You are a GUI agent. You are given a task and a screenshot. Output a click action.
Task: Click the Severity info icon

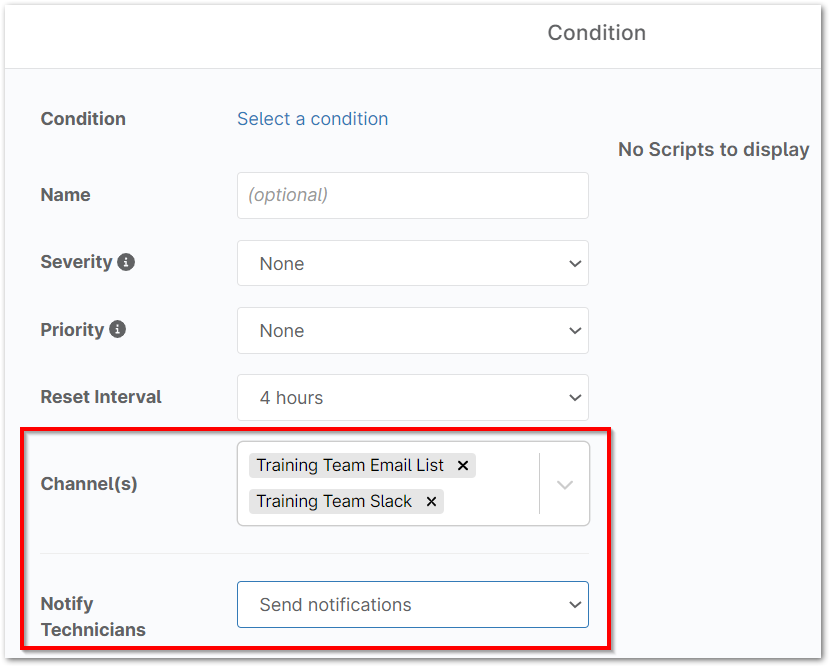pos(126,262)
